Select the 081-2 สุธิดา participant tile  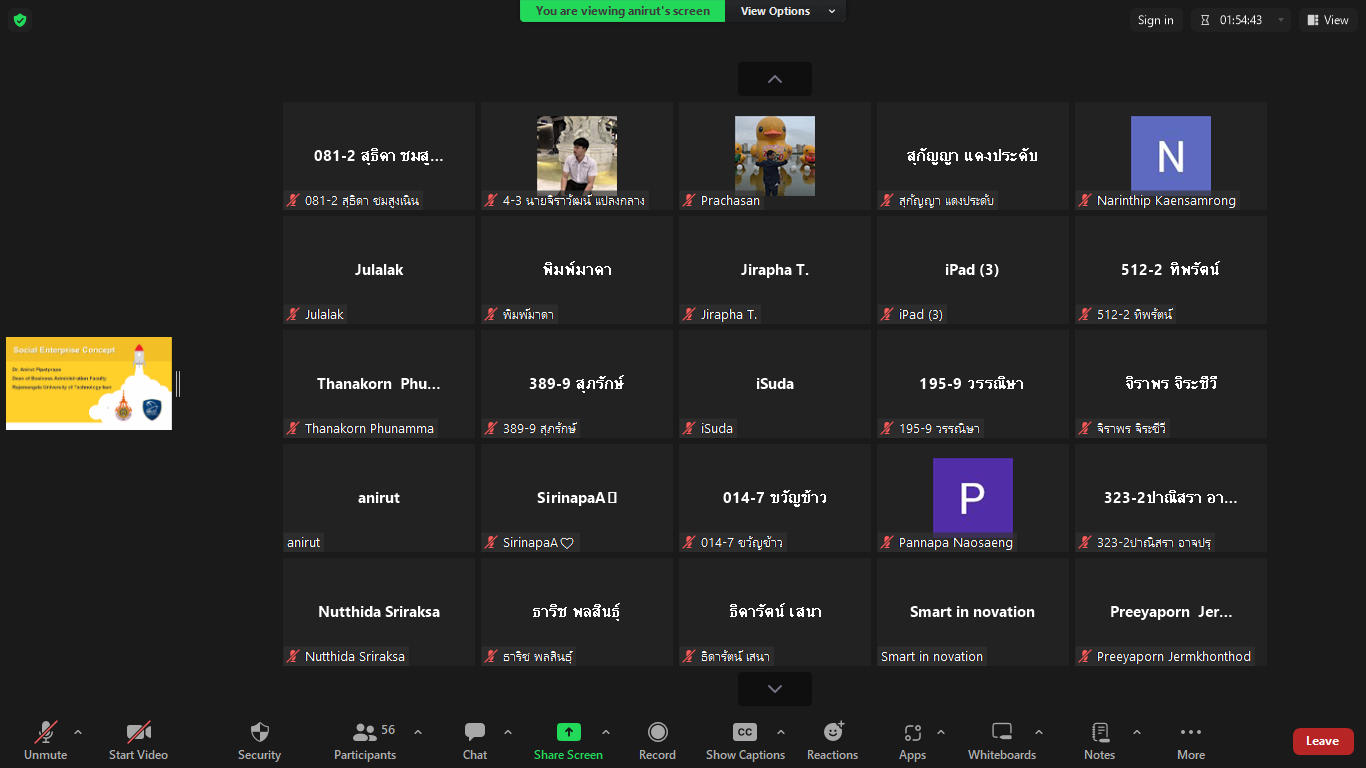379,156
